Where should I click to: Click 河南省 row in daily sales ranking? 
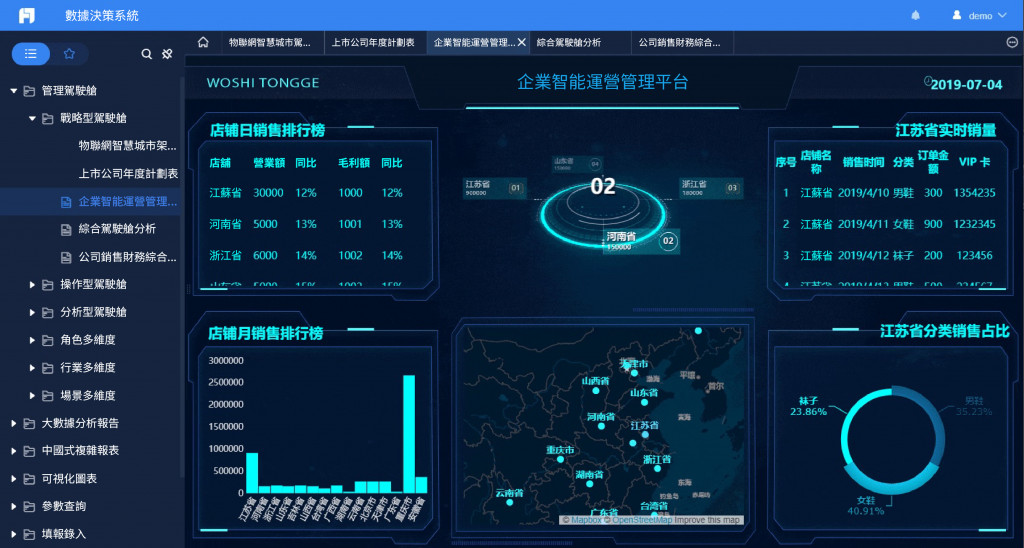307,224
